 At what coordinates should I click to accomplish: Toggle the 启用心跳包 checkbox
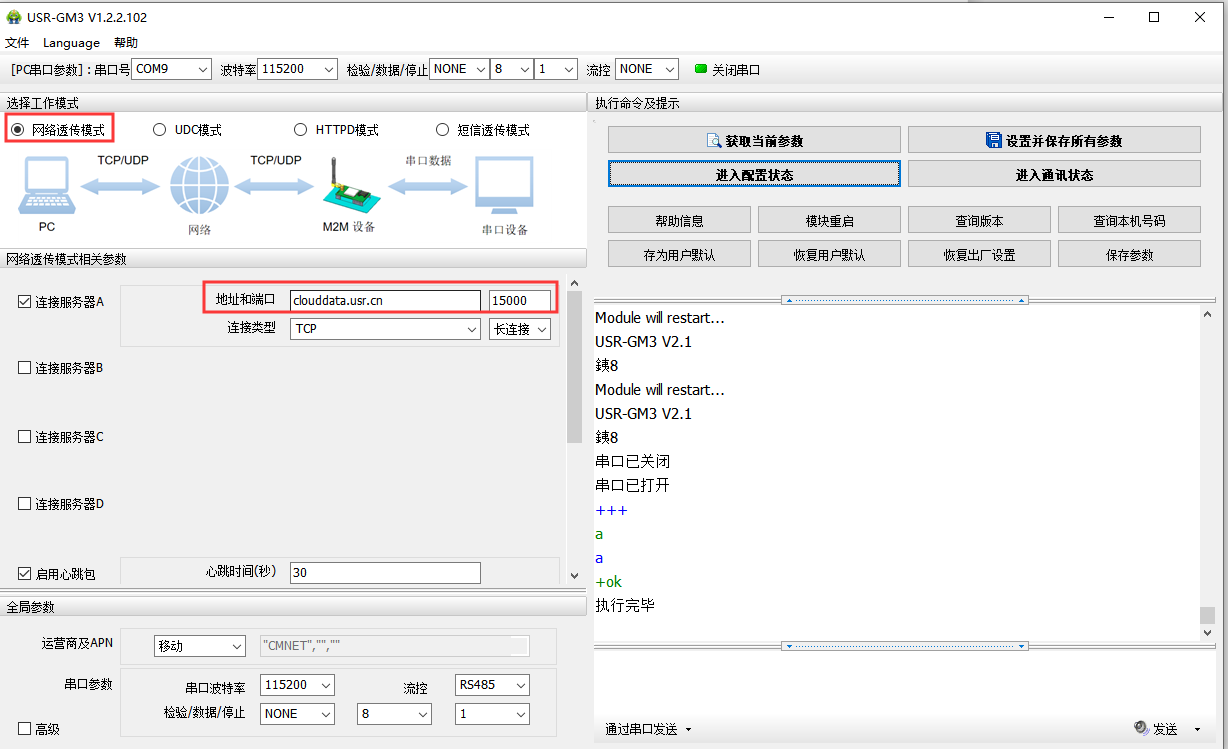(x=25, y=574)
